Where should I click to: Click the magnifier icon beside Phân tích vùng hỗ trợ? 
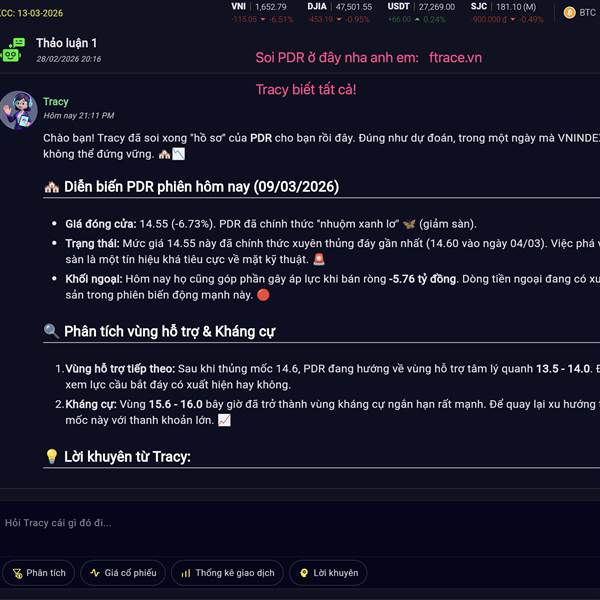(x=51, y=331)
